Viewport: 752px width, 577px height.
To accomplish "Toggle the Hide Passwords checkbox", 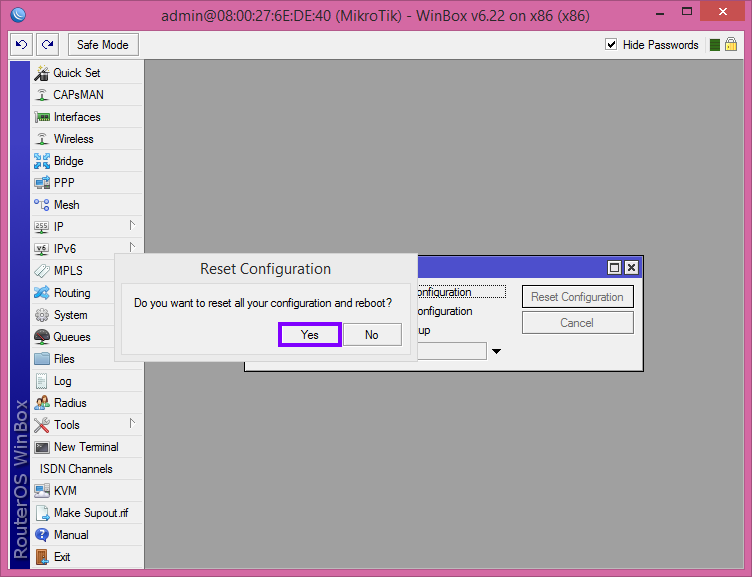I will point(611,45).
